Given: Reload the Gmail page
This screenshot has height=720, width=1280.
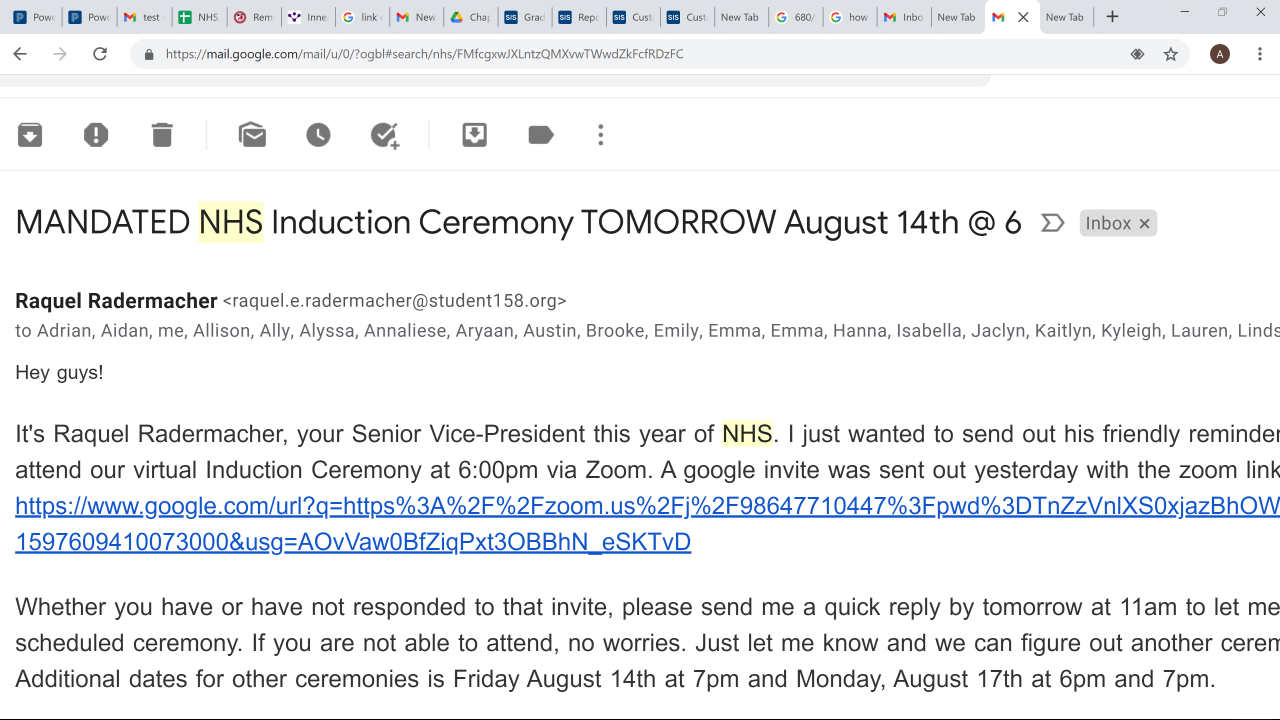Looking at the screenshot, I should (99, 54).
